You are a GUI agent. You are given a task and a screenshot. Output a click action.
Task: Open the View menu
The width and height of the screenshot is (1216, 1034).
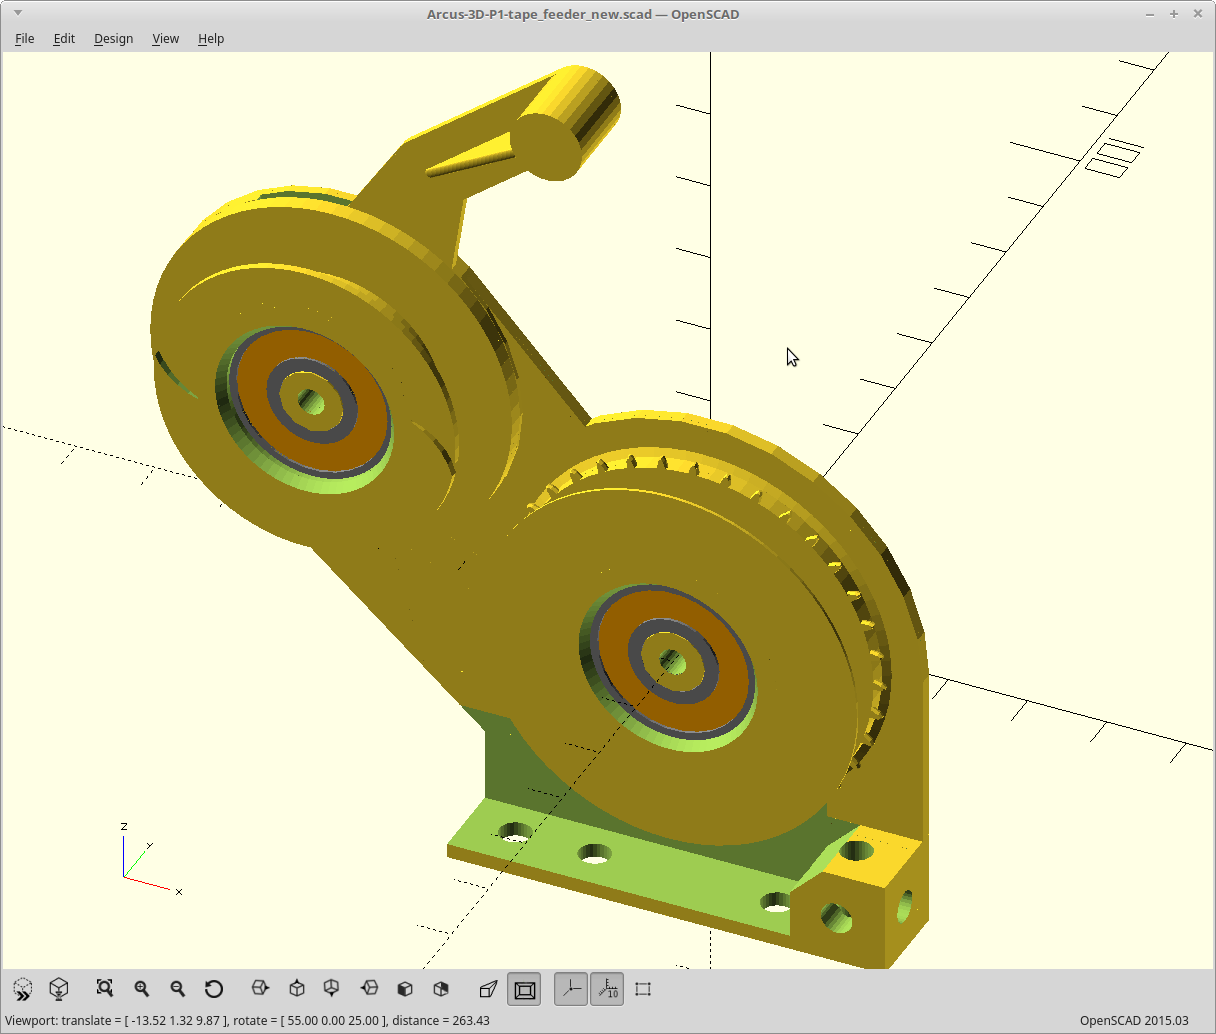165,38
